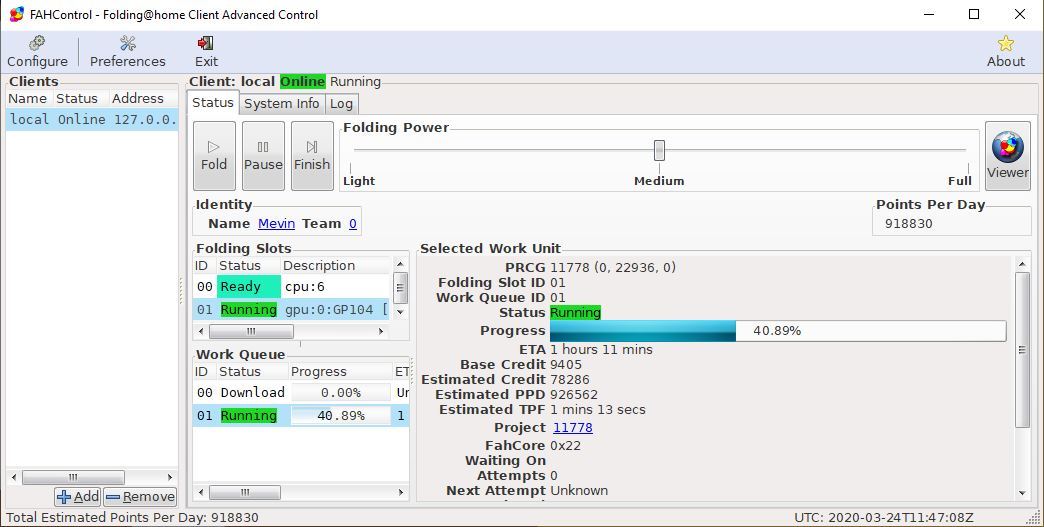The image size is (1044, 527).
Task: Click the Estimated Credit value 78286
Action: pyautogui.click(x=570, y=379)
